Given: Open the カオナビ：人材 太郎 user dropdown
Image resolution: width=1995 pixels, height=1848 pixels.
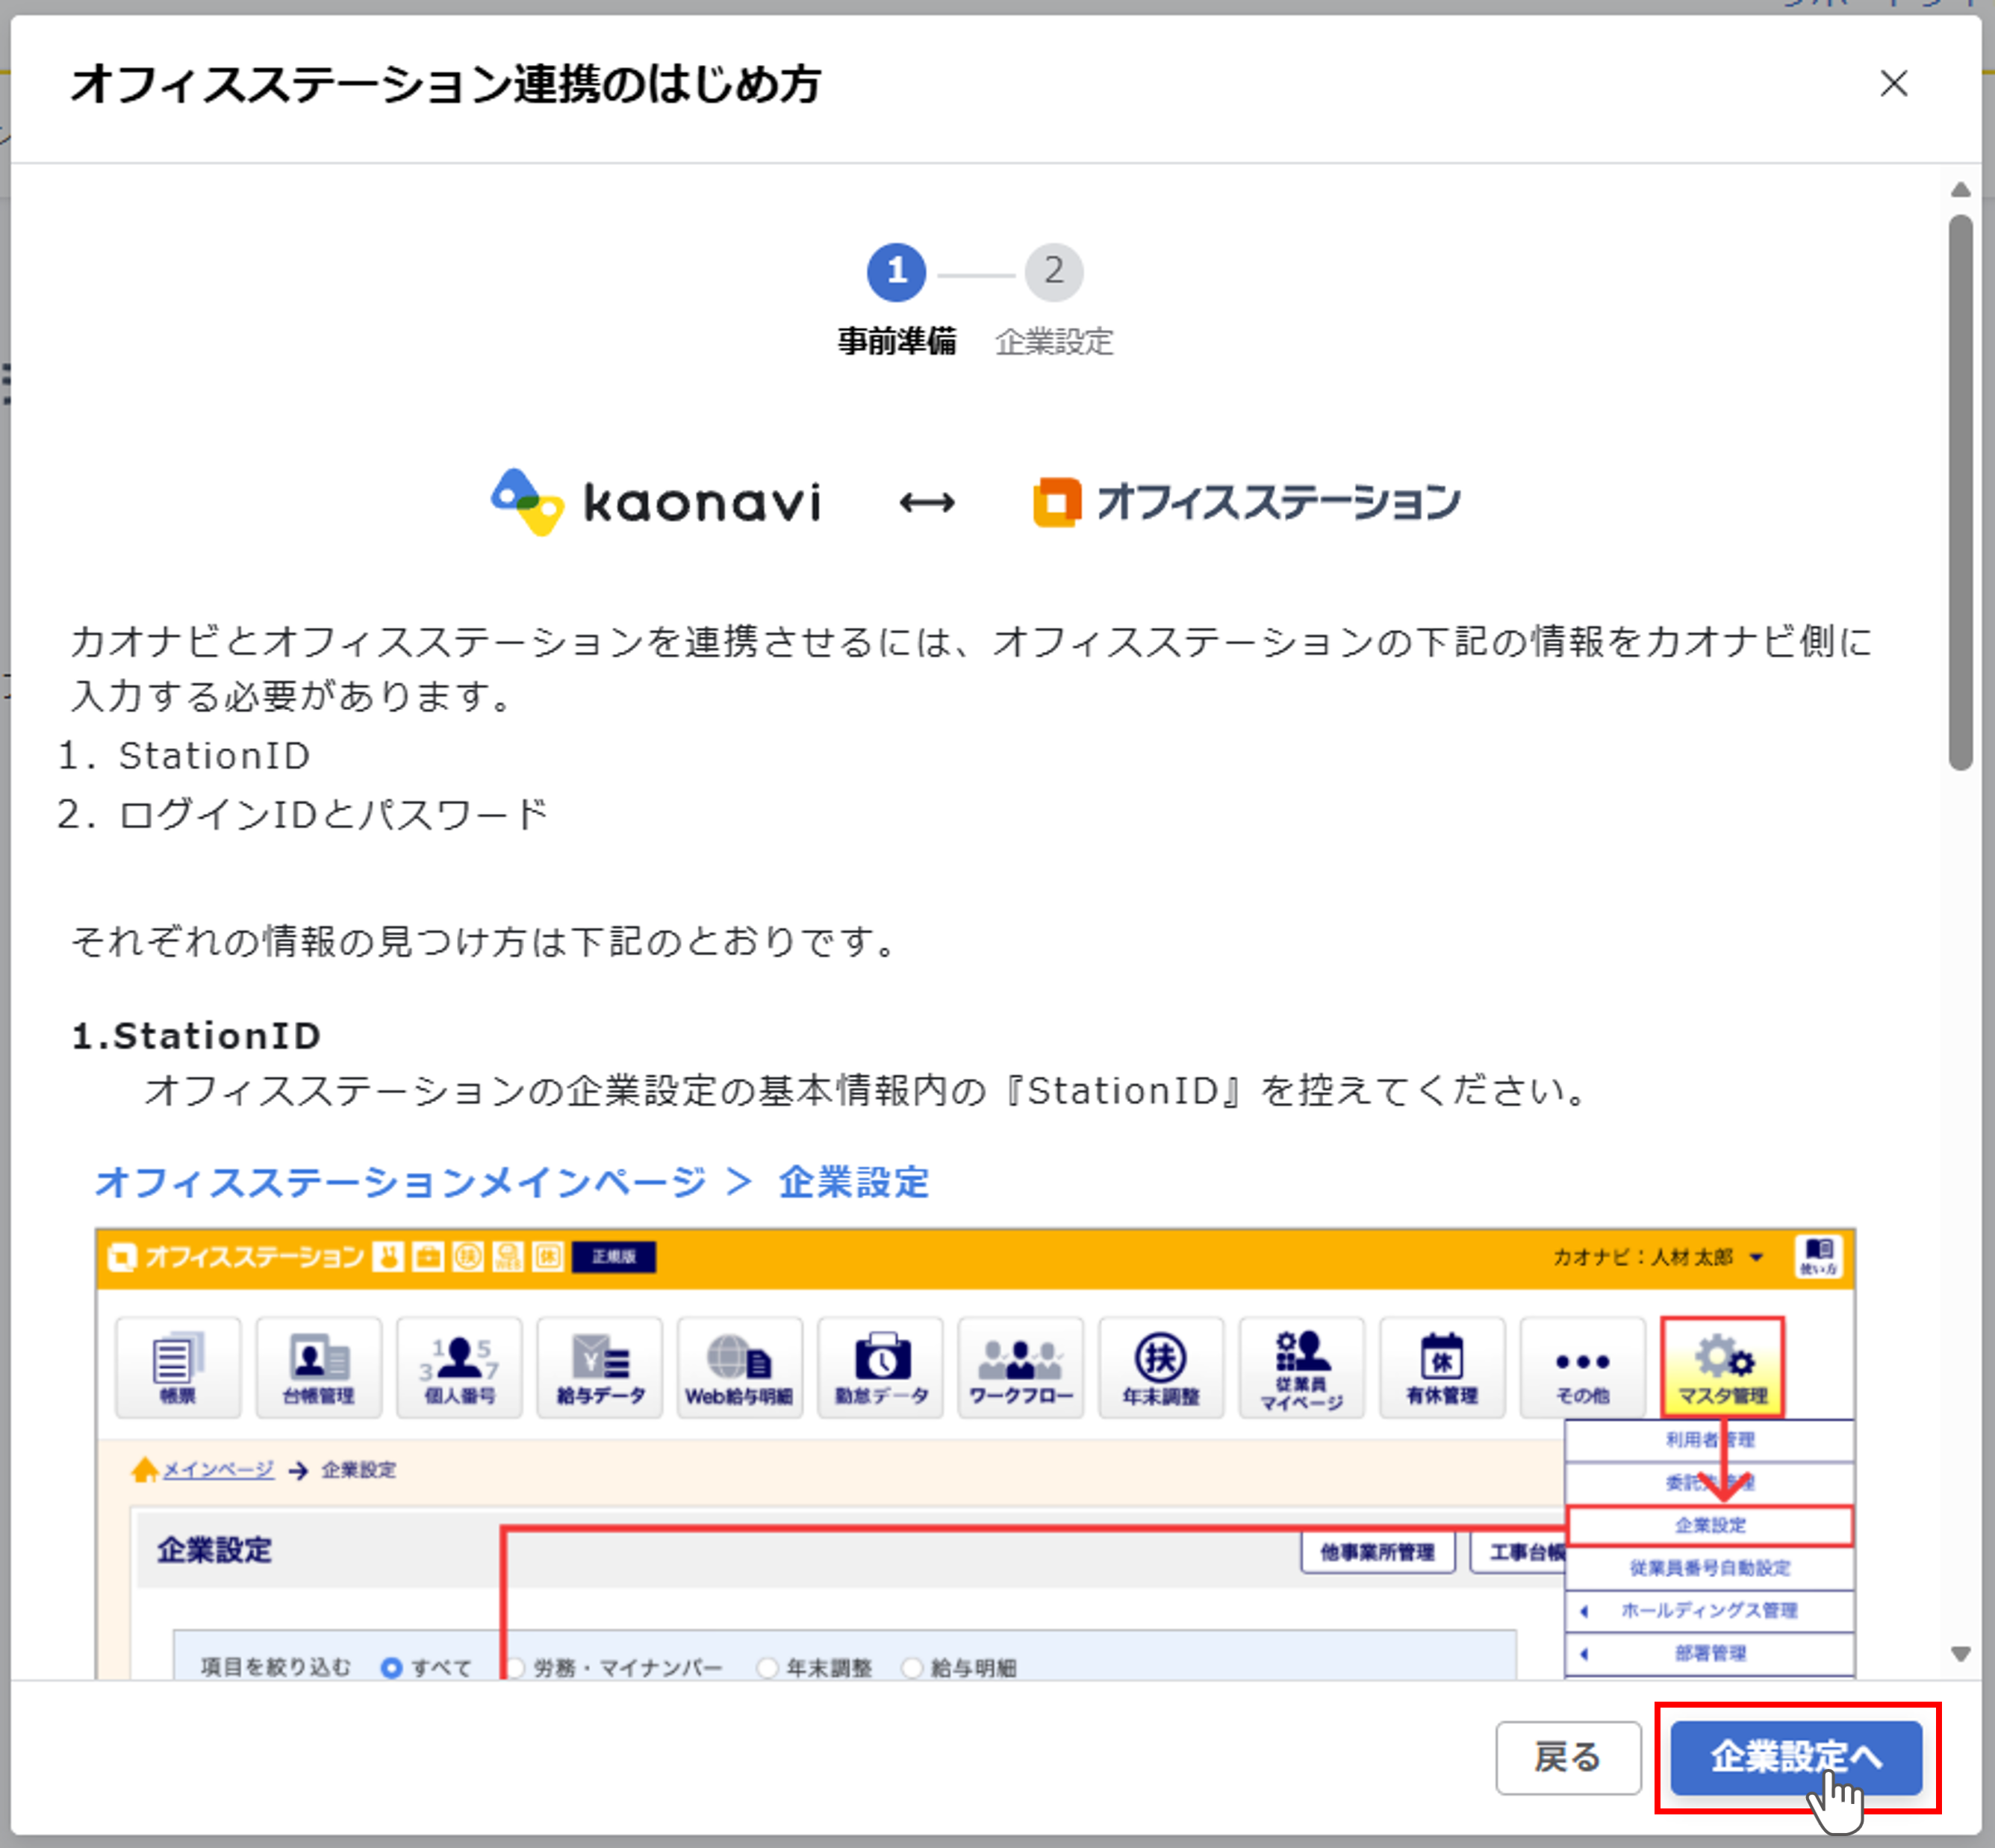Looking at the screenshot, I should pyautogui.click(x=1658, y=1257).
